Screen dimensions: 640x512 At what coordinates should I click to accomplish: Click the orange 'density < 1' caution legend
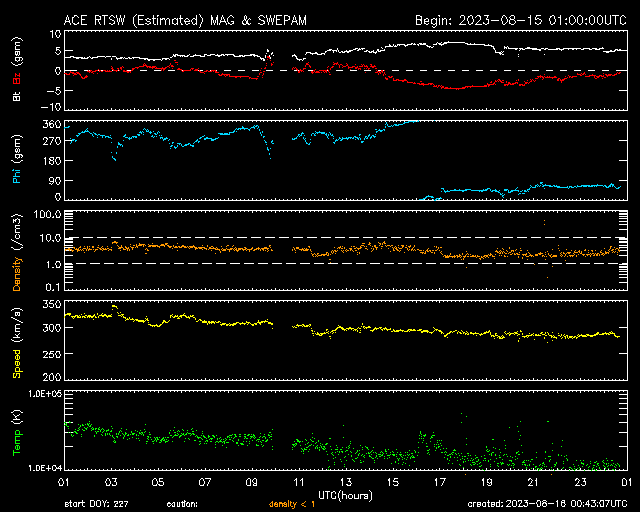pos(292,505)
